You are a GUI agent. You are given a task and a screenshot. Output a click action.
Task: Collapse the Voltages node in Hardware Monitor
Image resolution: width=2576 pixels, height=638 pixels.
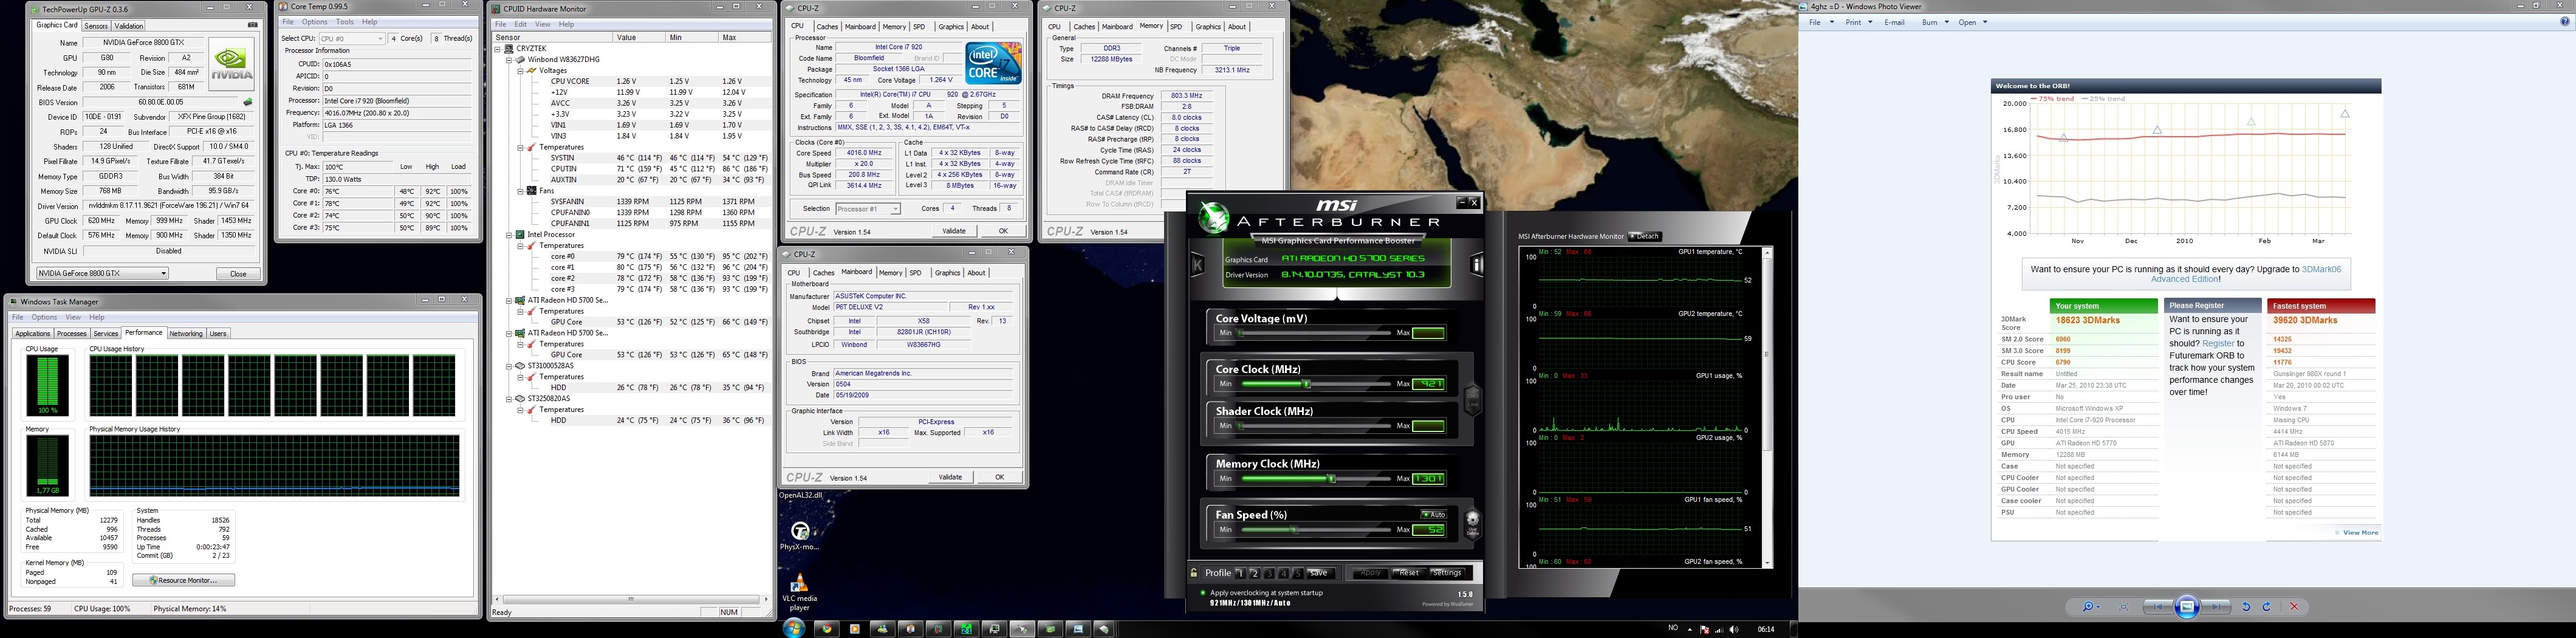(x=521, y=70)
